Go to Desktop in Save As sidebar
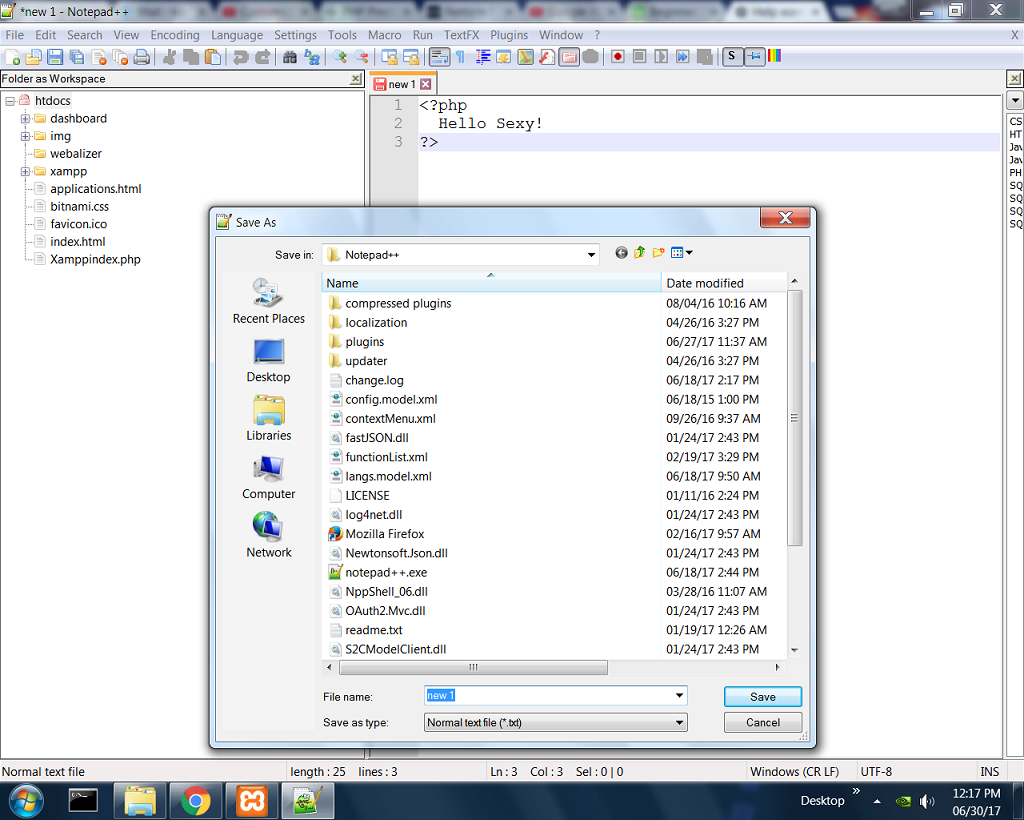1024x820 pixels. tap(268, 360)
